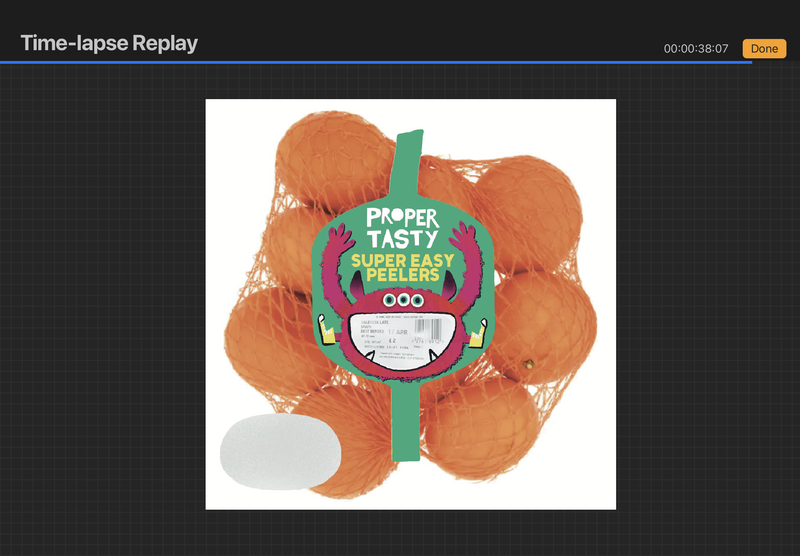Click the dark grid background left of canvas
Screen dimensions: 800x556
pyautogui.click(x=100, y=300)
